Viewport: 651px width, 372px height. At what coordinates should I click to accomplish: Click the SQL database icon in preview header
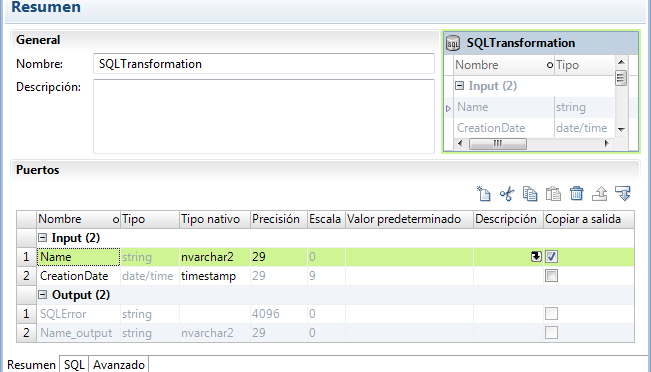(x=453, y=43)
